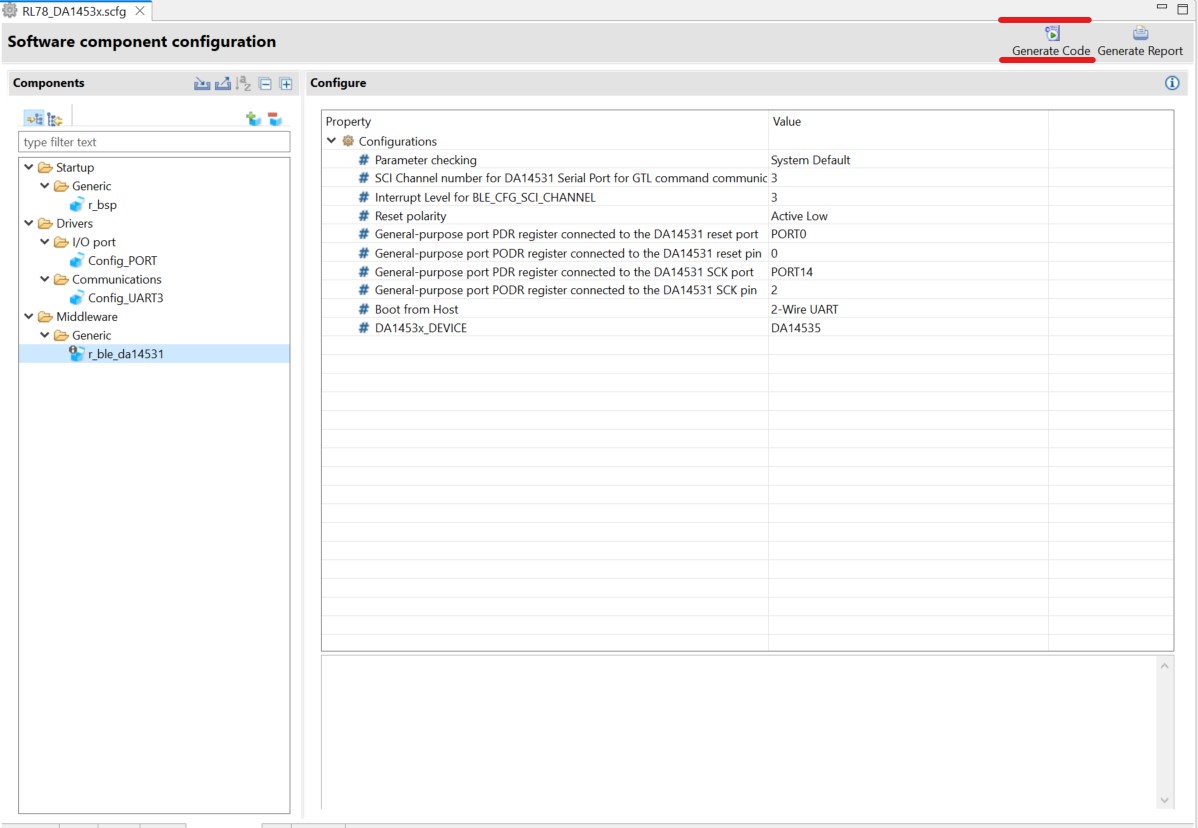Click the r_bsp component cube icon
Screen dimensions: 1198x828
(x=76, y=205)
